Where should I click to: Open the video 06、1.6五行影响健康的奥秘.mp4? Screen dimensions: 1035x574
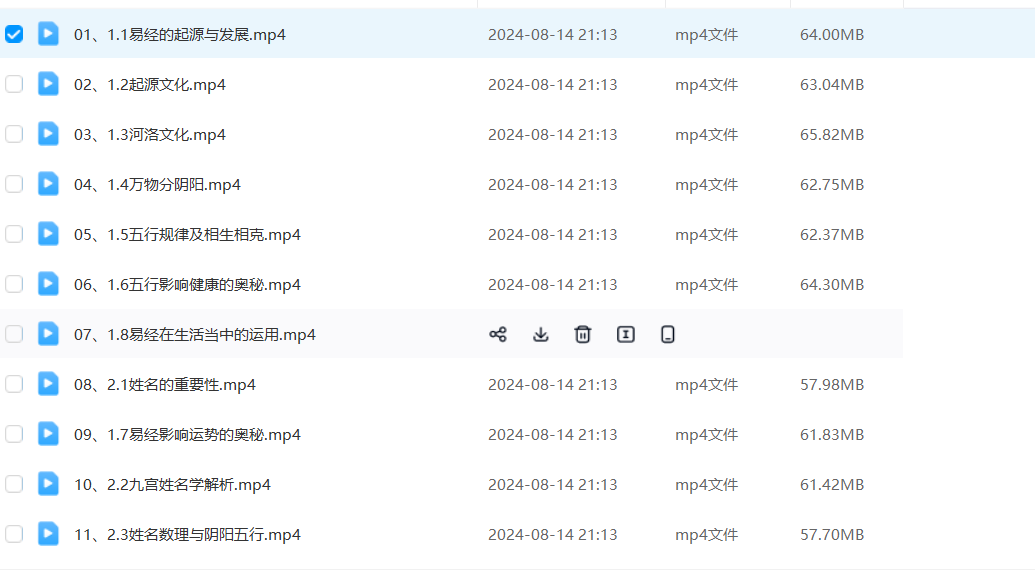point(187,285)
